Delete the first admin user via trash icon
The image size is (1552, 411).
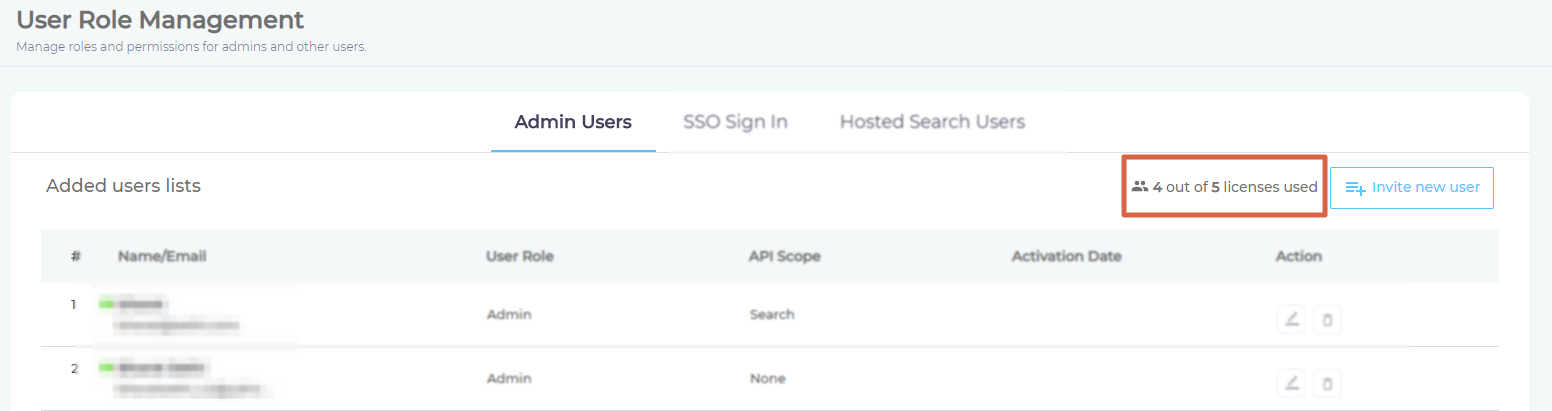click(x=1327, y=320)
